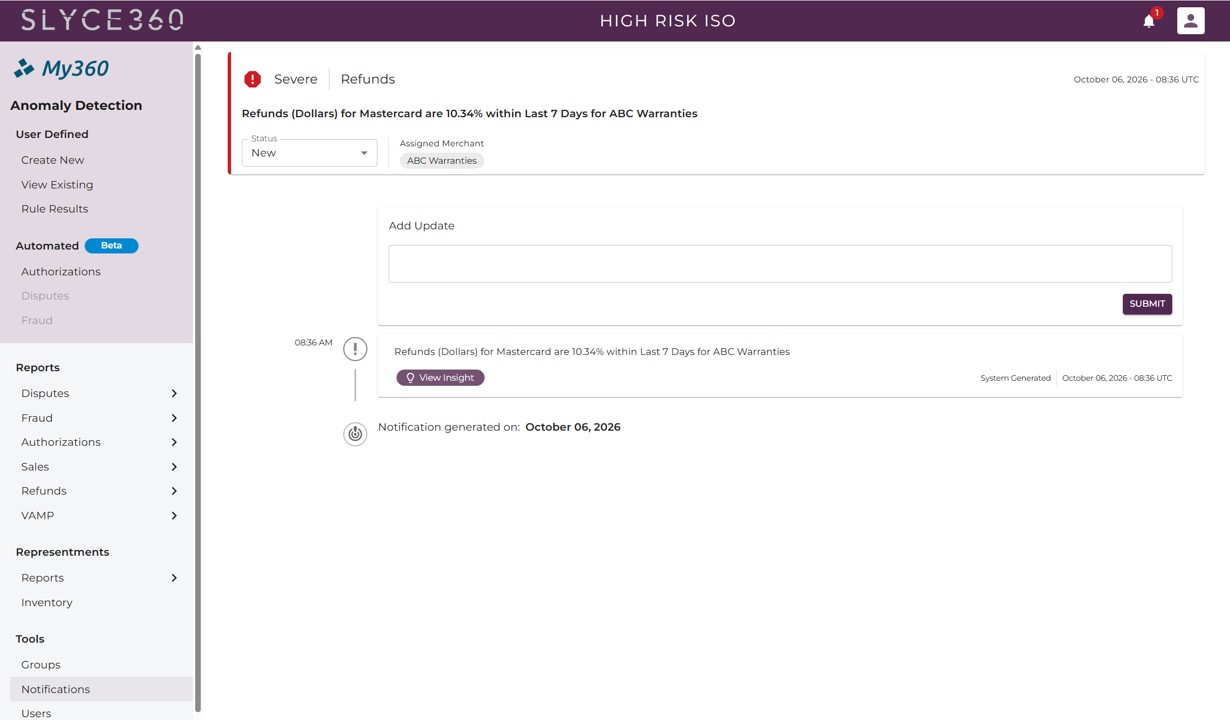Click the Refunds category label in alert header
The height and width of the screenshot is (720, 1230).
pos(367,79)
